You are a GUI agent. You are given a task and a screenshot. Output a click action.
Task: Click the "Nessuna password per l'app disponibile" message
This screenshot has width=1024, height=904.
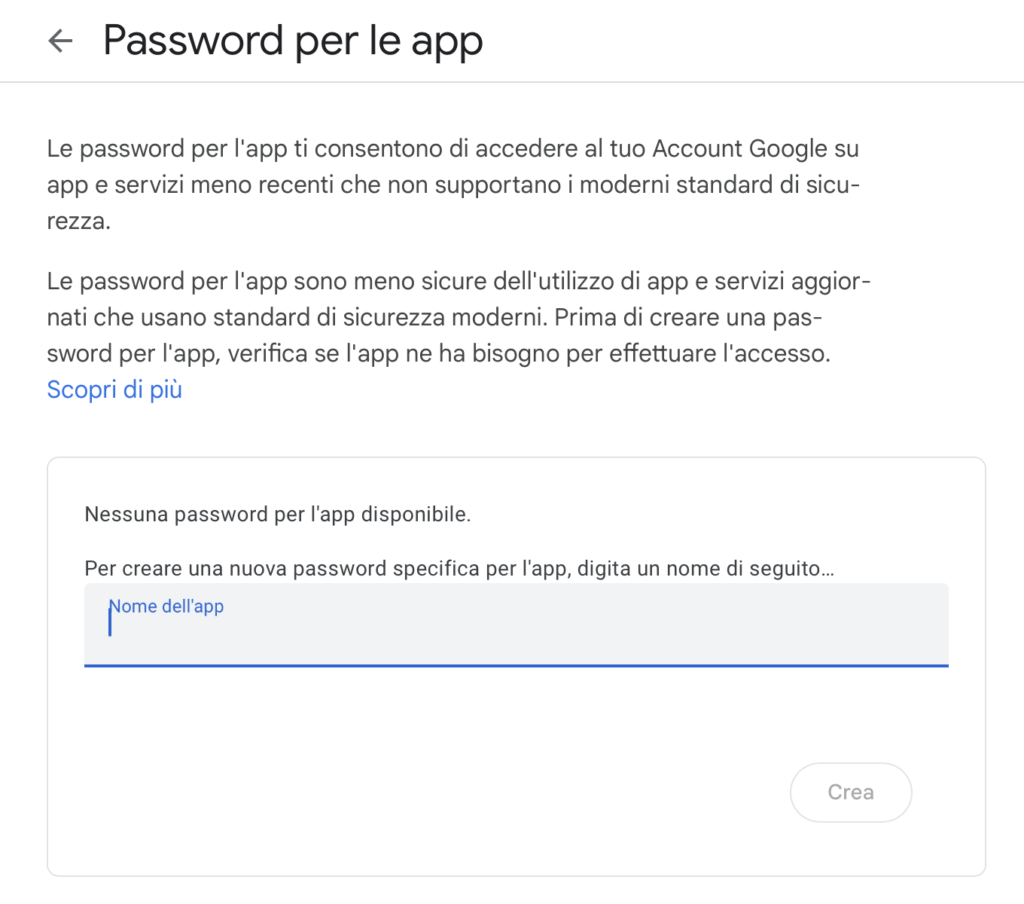click(277, 516)
